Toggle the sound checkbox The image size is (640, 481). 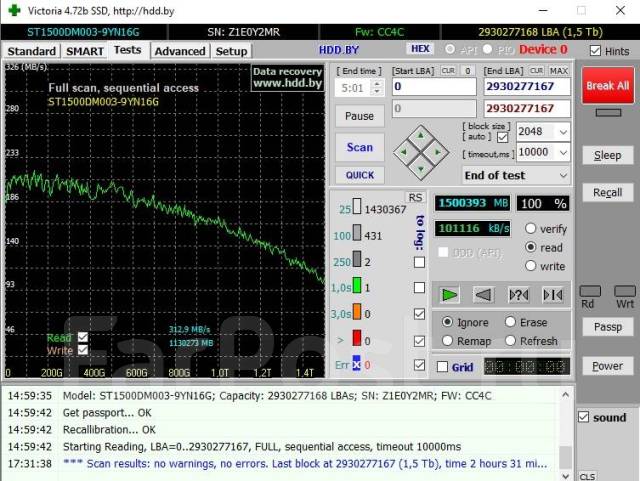pyautogui.click(x=584, y=417)
